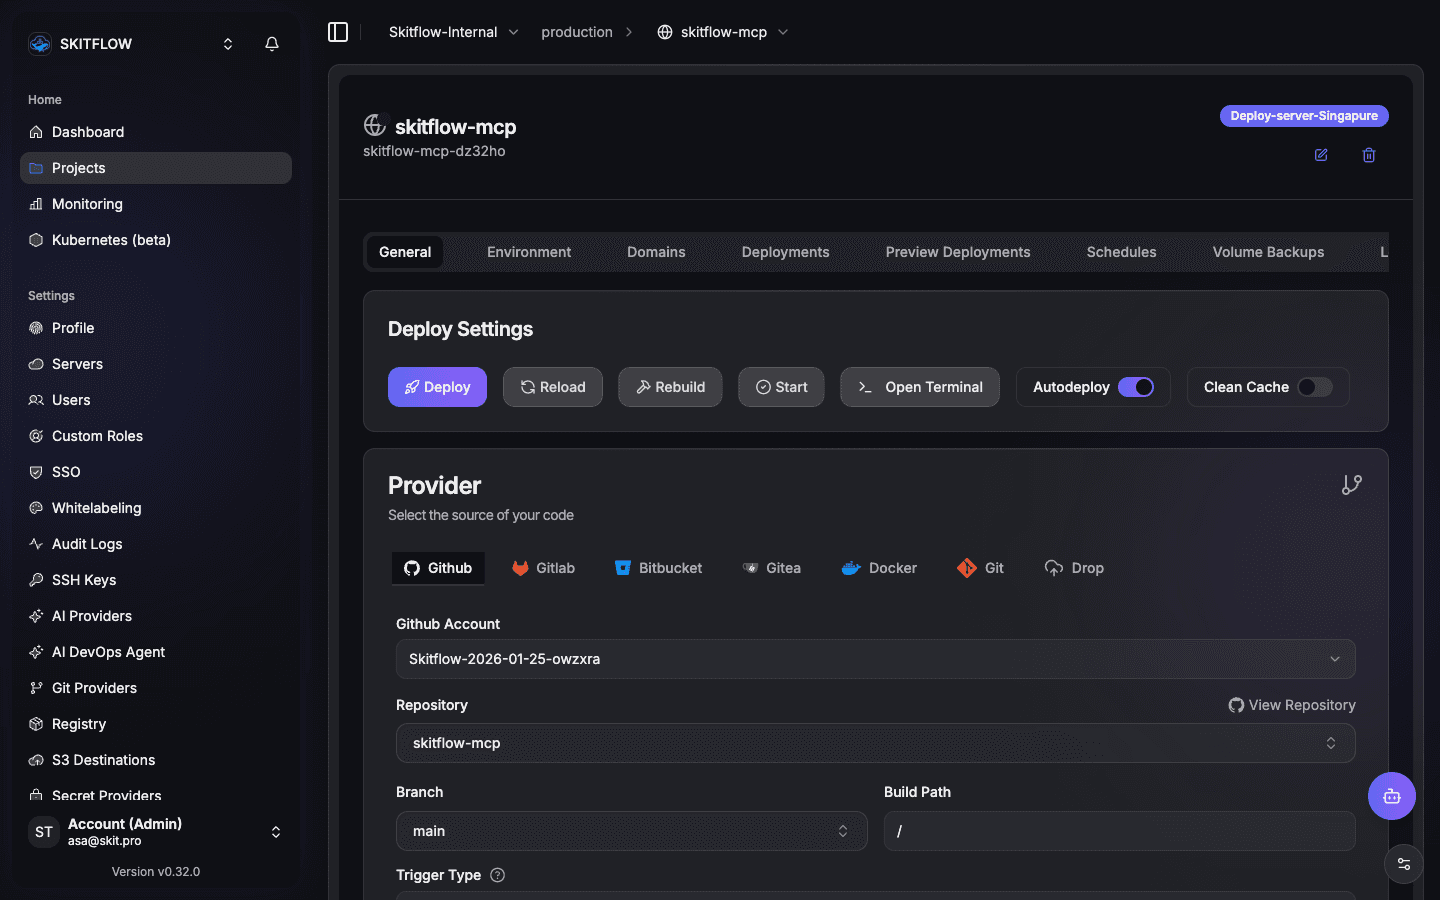Screen dimensions: 1440x900
Task: Select the Bitbucket provider tab
Action: coord(658,568)
